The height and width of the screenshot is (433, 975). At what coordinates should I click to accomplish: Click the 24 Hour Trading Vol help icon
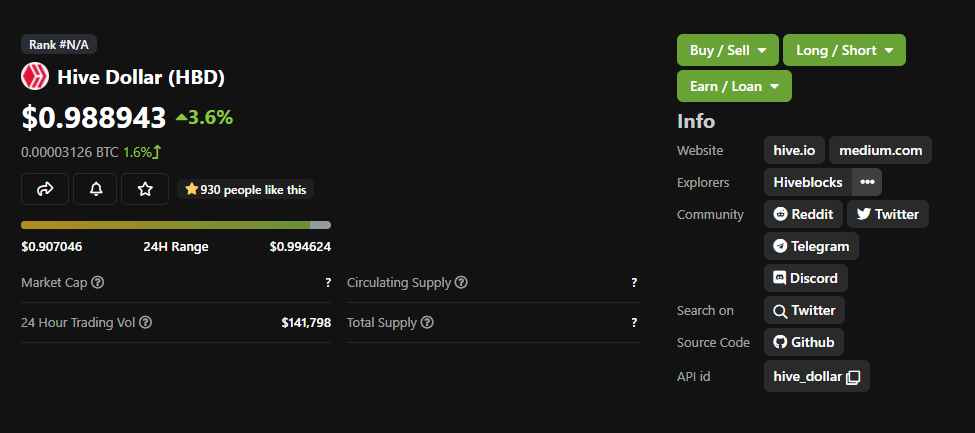146,322
